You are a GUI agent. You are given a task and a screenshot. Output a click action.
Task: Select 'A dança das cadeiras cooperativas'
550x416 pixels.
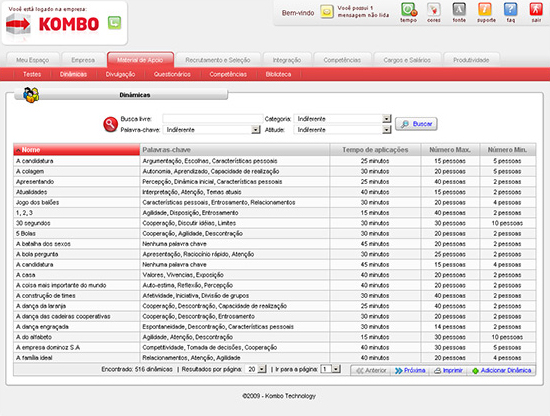click(275, 316)
